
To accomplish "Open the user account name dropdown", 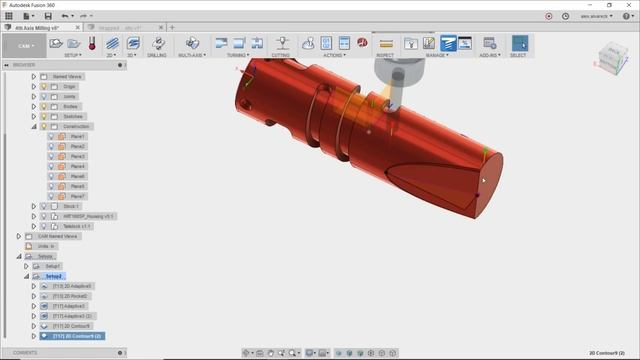I will 597,16.
